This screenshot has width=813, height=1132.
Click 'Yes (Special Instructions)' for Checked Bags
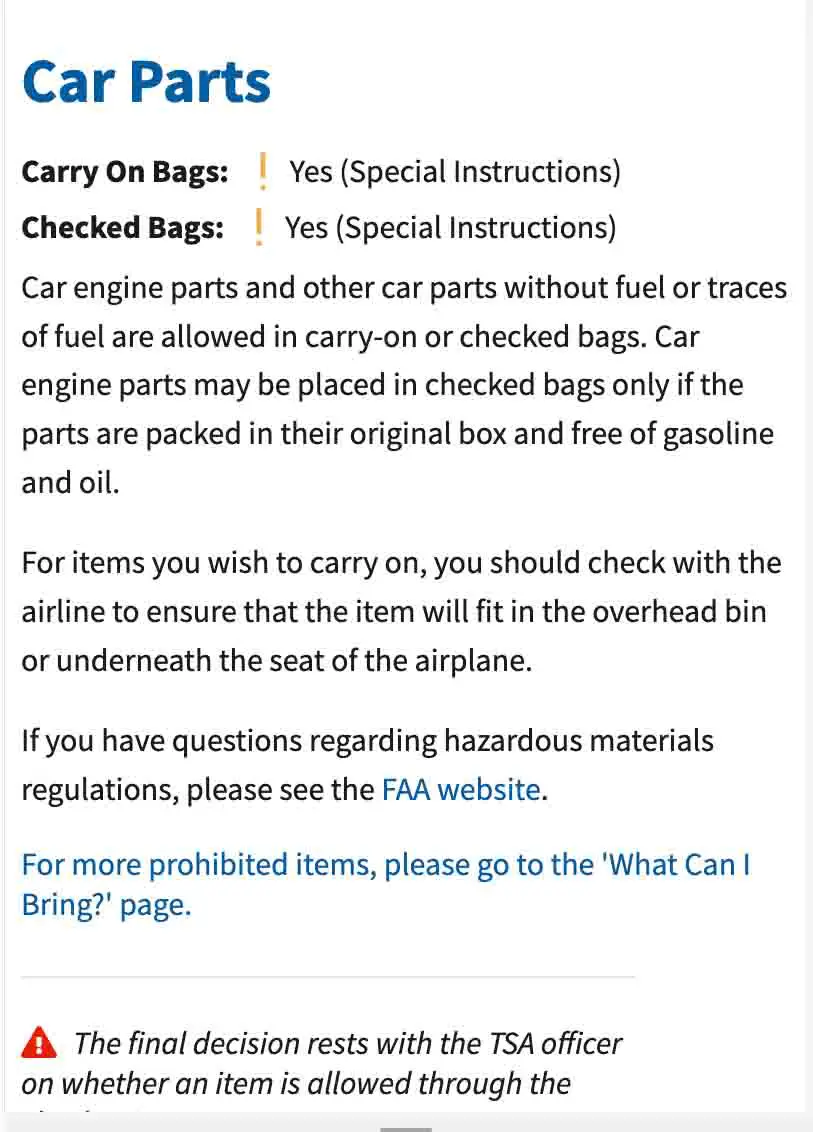[x=450, y=228]
